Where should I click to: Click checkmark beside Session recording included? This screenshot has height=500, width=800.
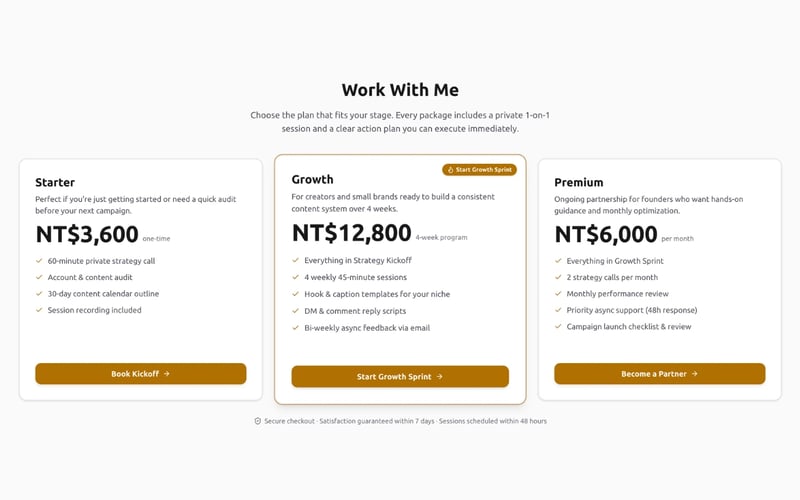[x=39, y=310]
